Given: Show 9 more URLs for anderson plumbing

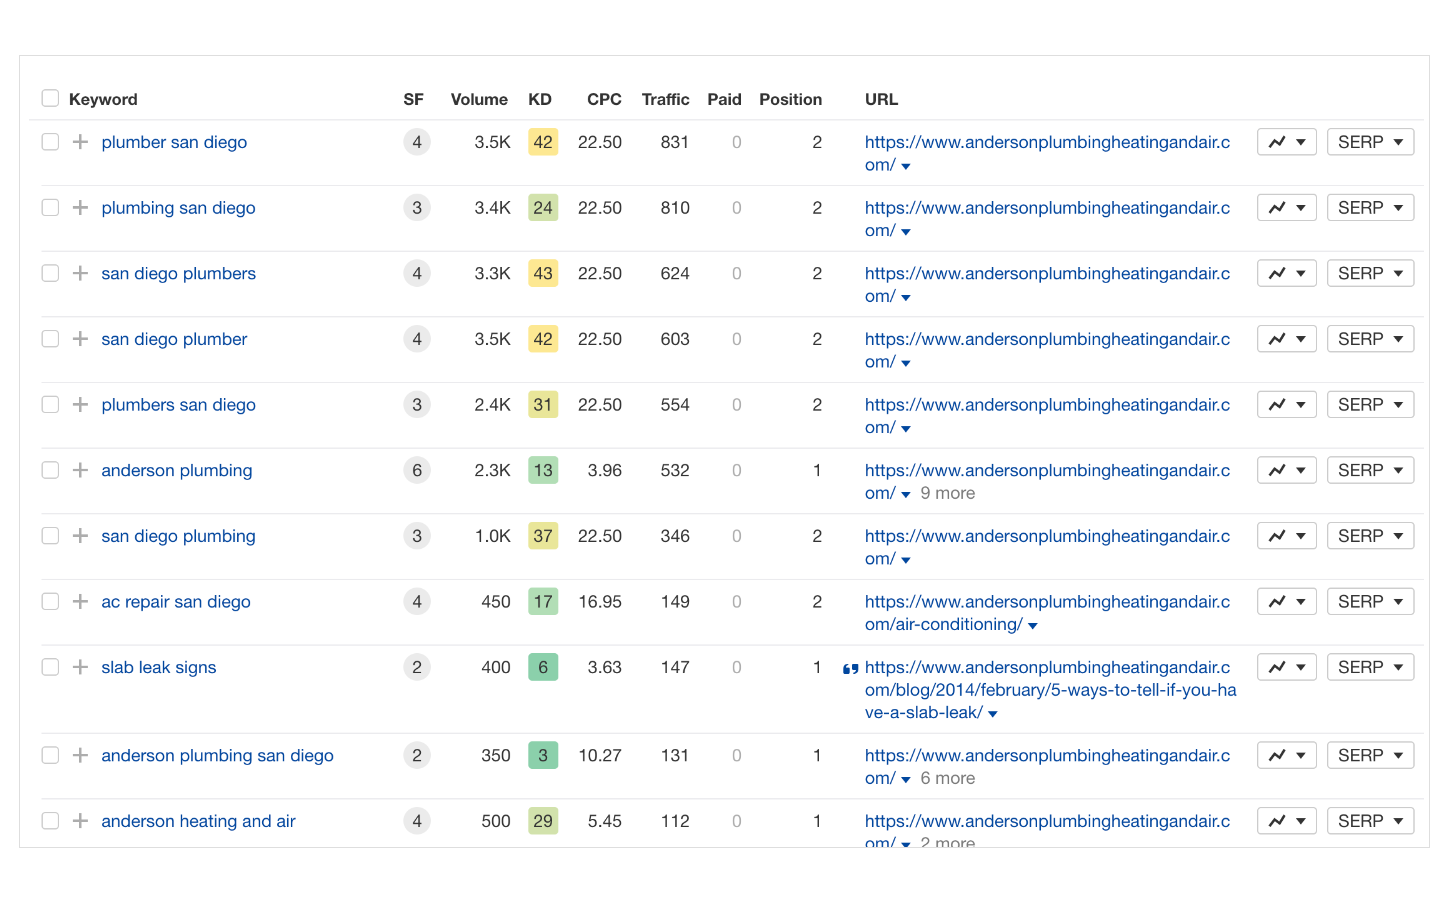Looking at the screenshot, I should [947, 493].
